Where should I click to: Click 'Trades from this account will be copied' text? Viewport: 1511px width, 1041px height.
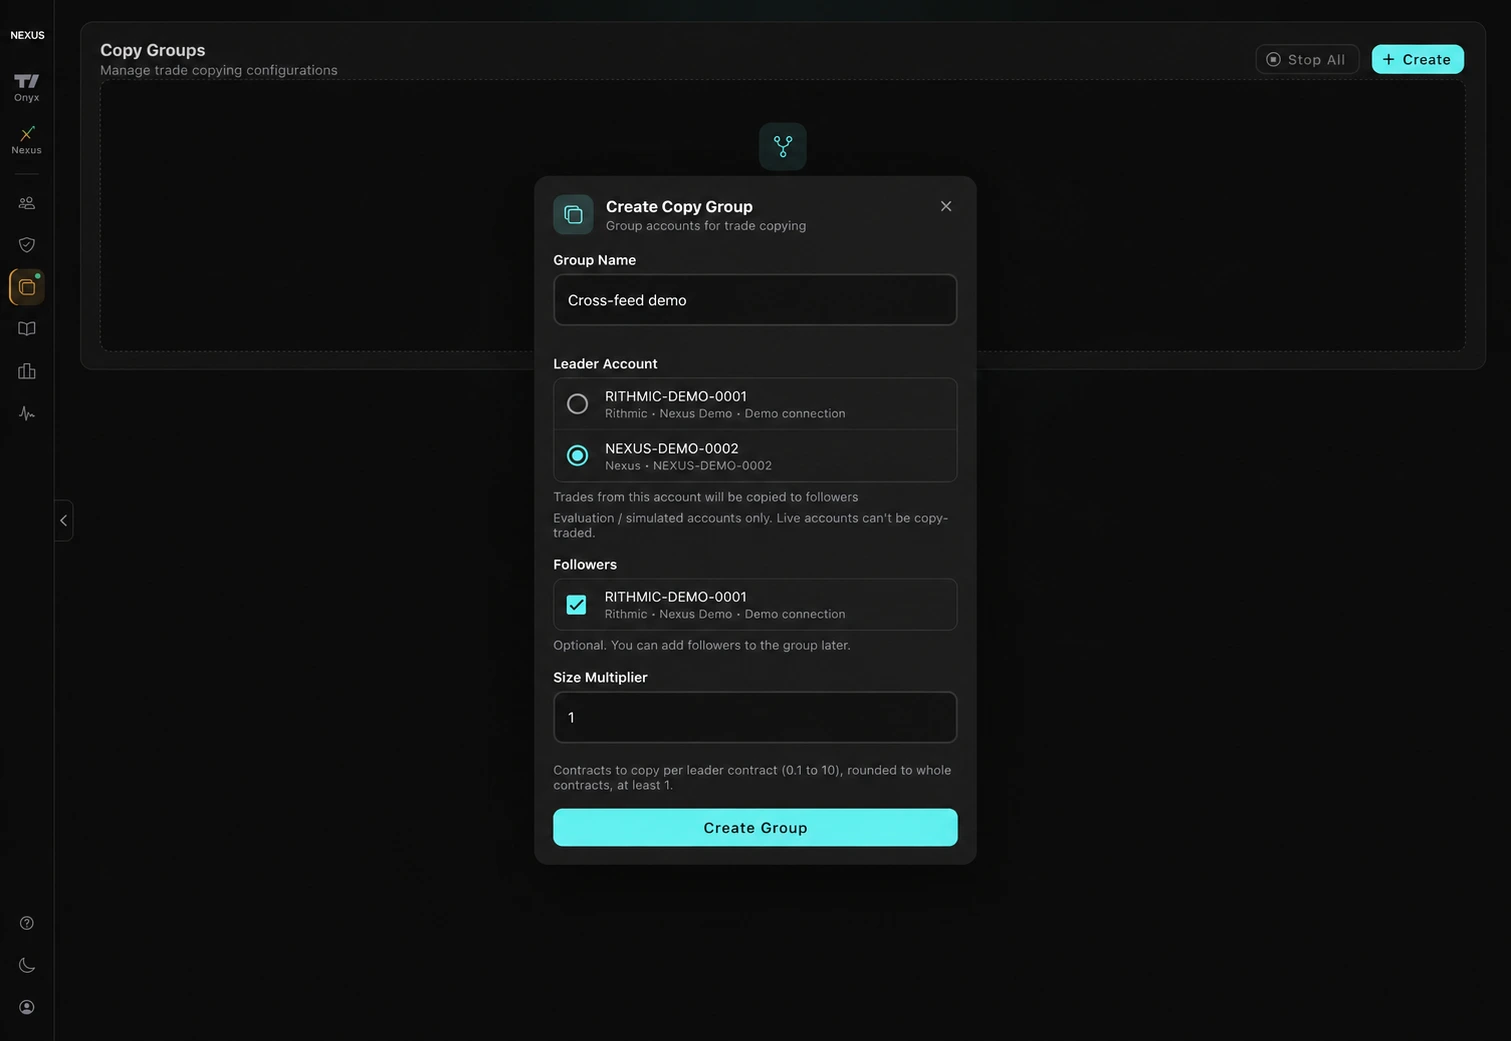pyautogui.click(x=706, y=497)
